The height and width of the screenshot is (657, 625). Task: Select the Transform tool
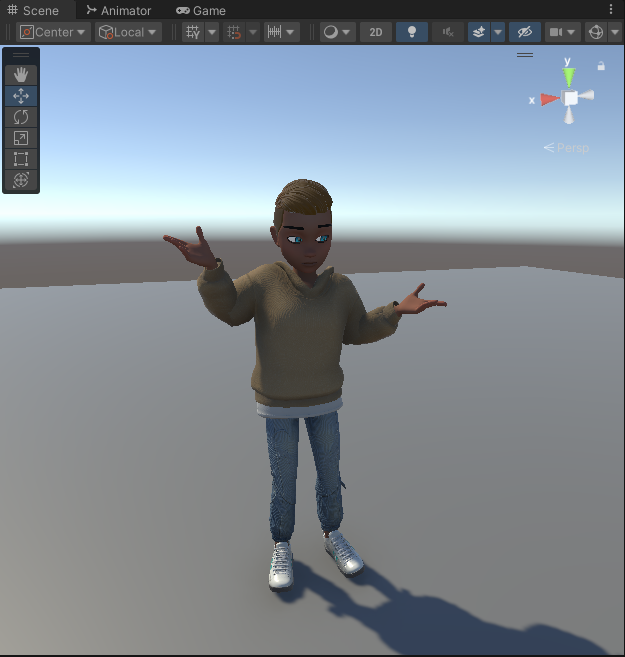click(21, 180)
